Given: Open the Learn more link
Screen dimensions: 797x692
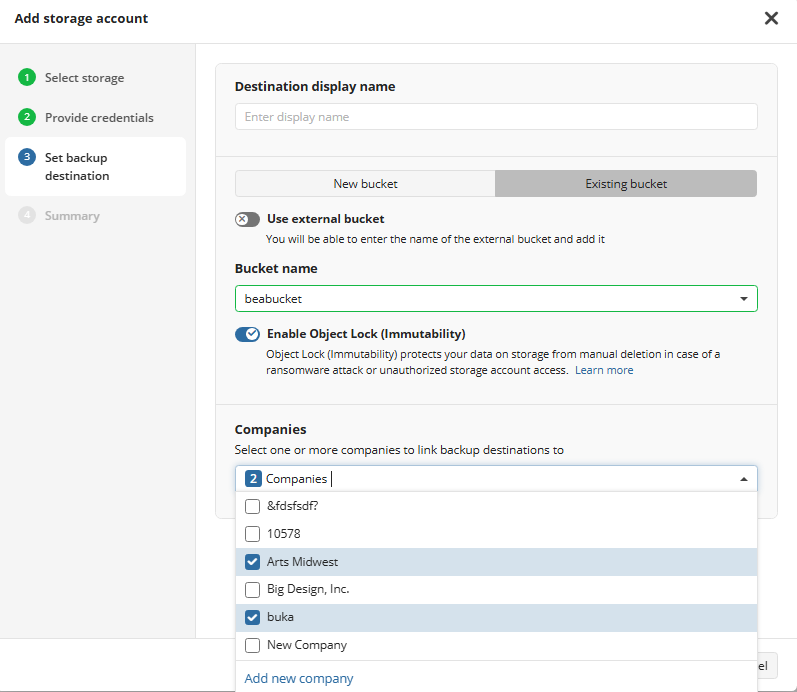Looking at the screenshot, I should 603,370.
